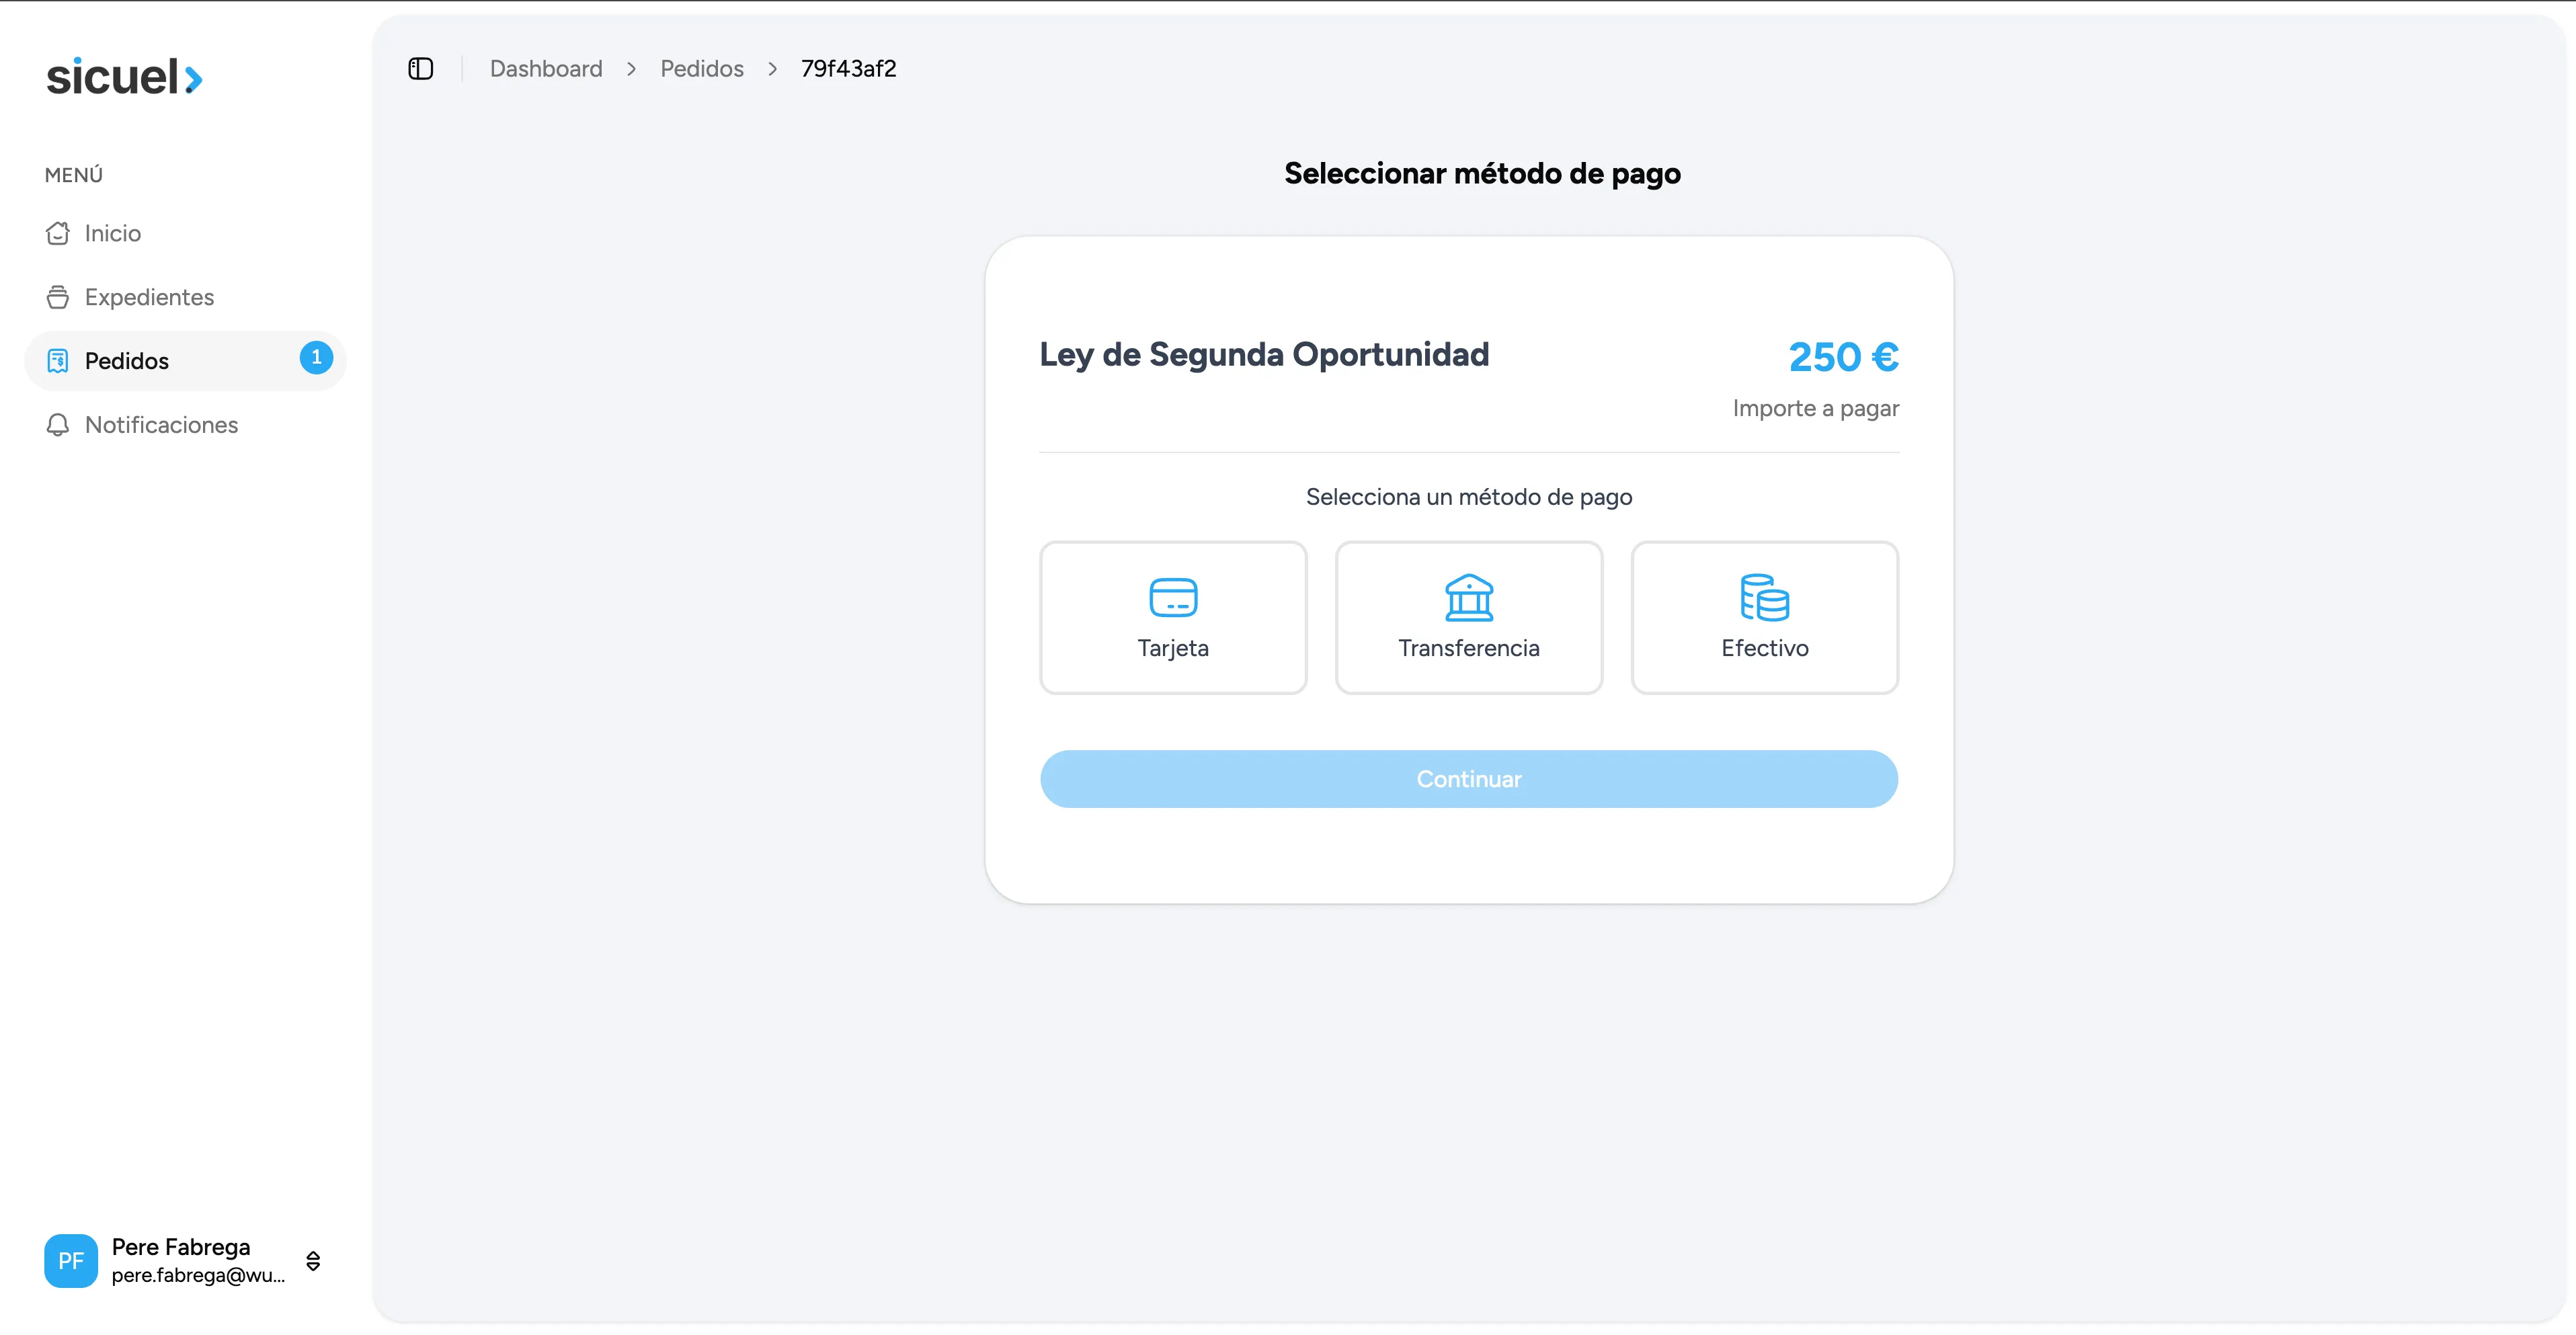Screen dimensions: 2576x1335
Task: Click the Continuar button
Action: (x=1469, y=779)
